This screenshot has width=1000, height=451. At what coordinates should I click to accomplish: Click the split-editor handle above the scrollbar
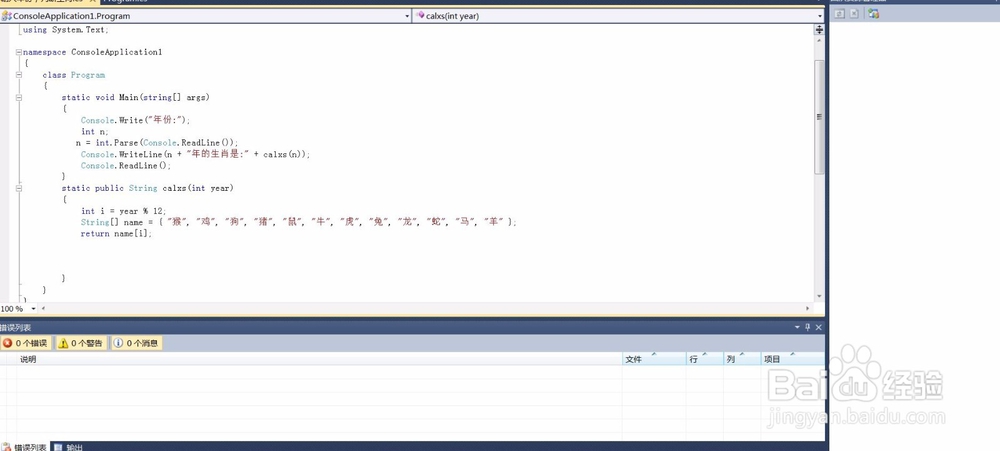point(820,29)
